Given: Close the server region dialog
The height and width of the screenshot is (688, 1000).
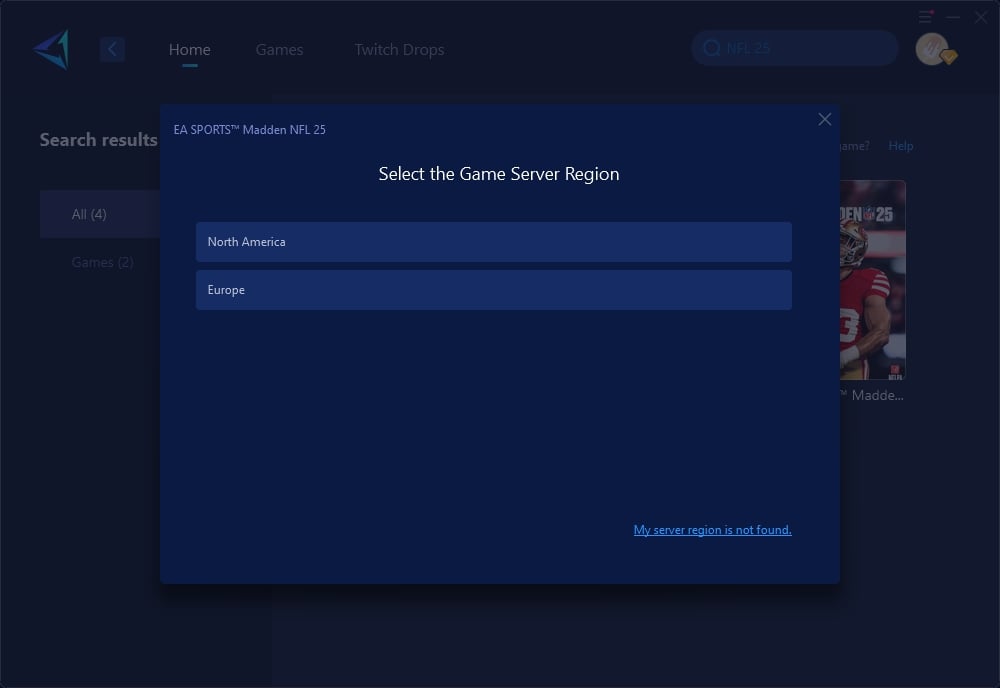Looking at the screenshot, I should coord(825,119).
